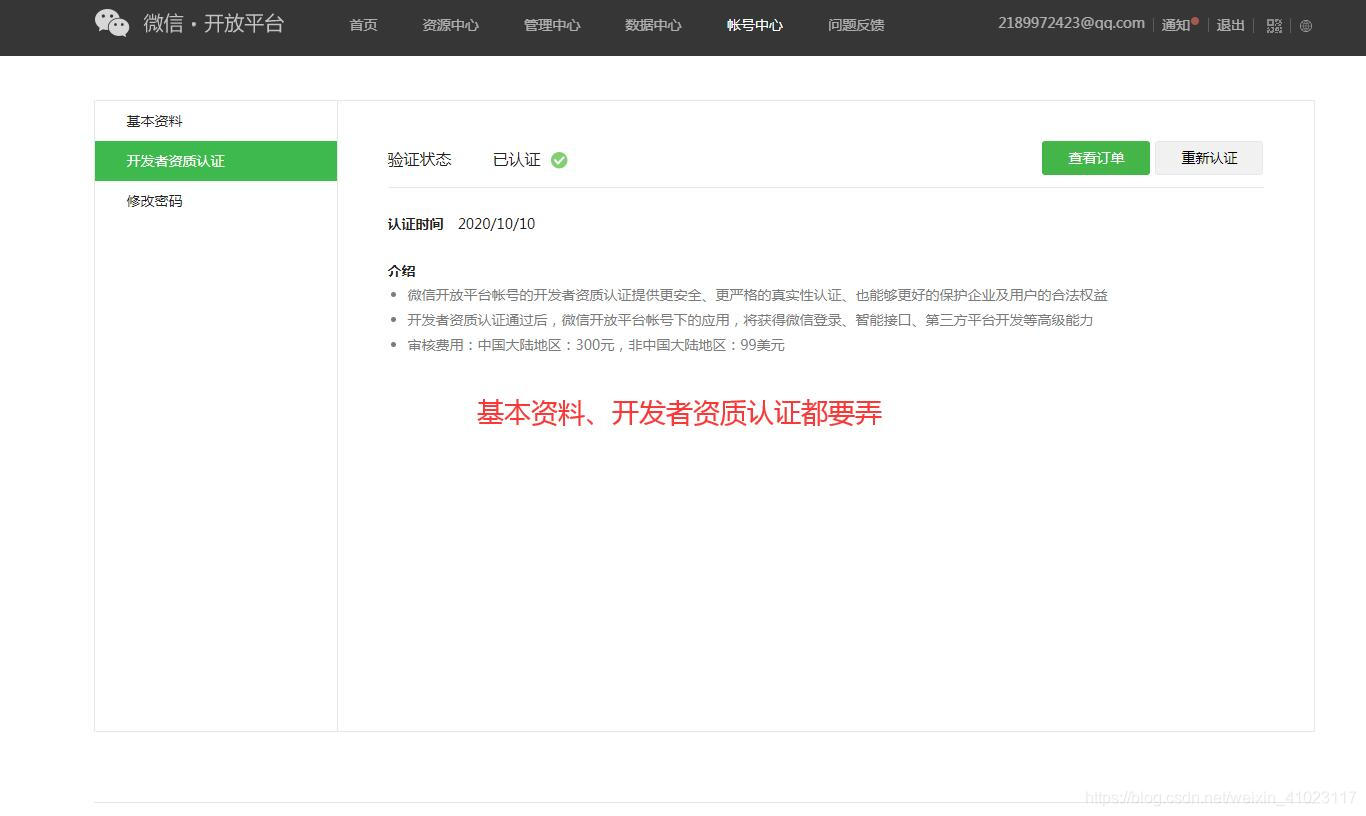Click the date 2020/10/10

(496, 224)
